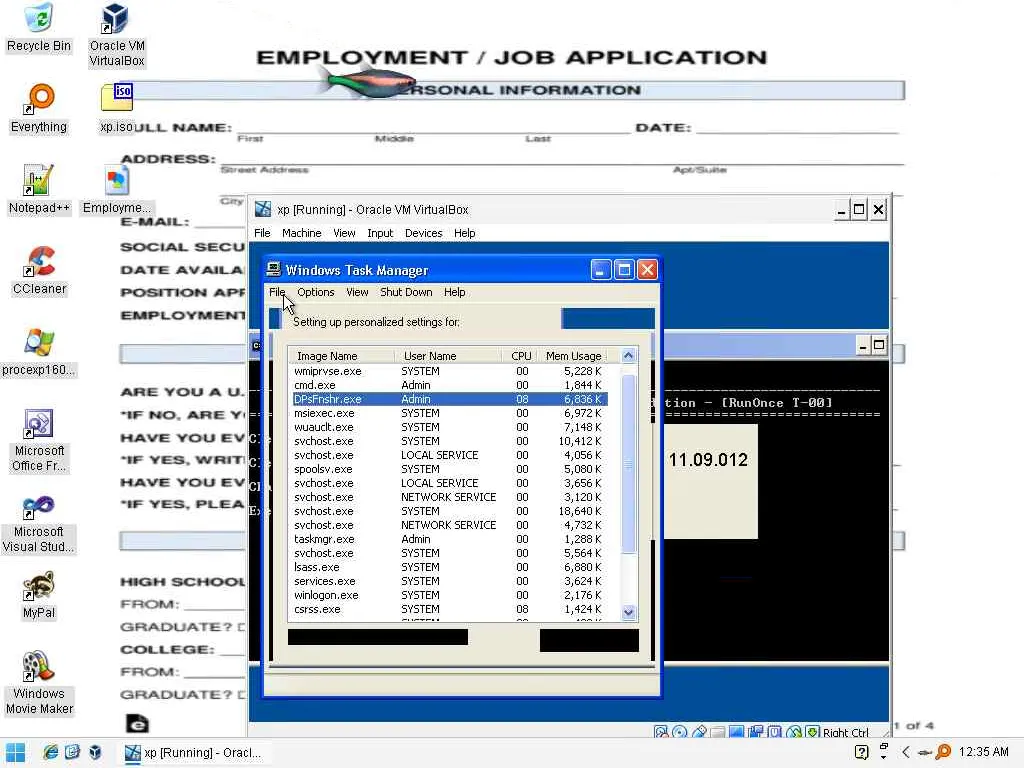Select the winlogon.exe process row
Screen dimensions: 1024x768
pos(449,596)
